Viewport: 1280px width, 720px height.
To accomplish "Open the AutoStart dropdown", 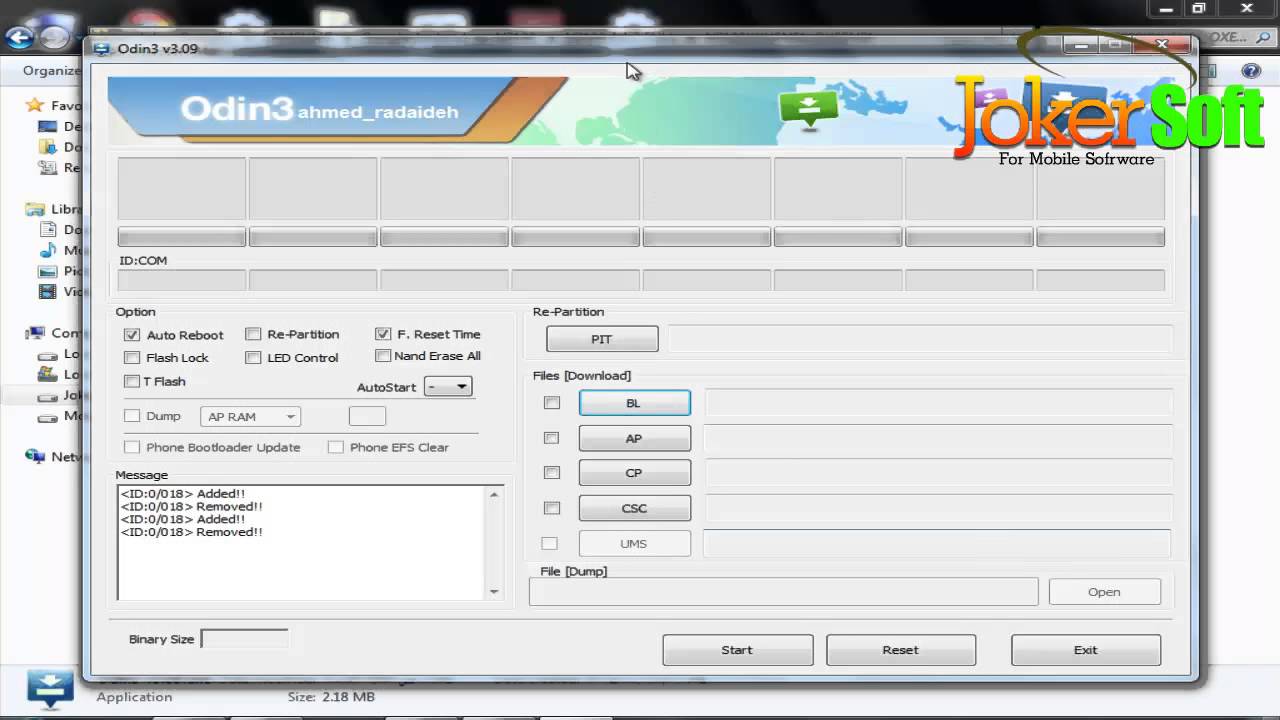I will (x=448, y=387).
